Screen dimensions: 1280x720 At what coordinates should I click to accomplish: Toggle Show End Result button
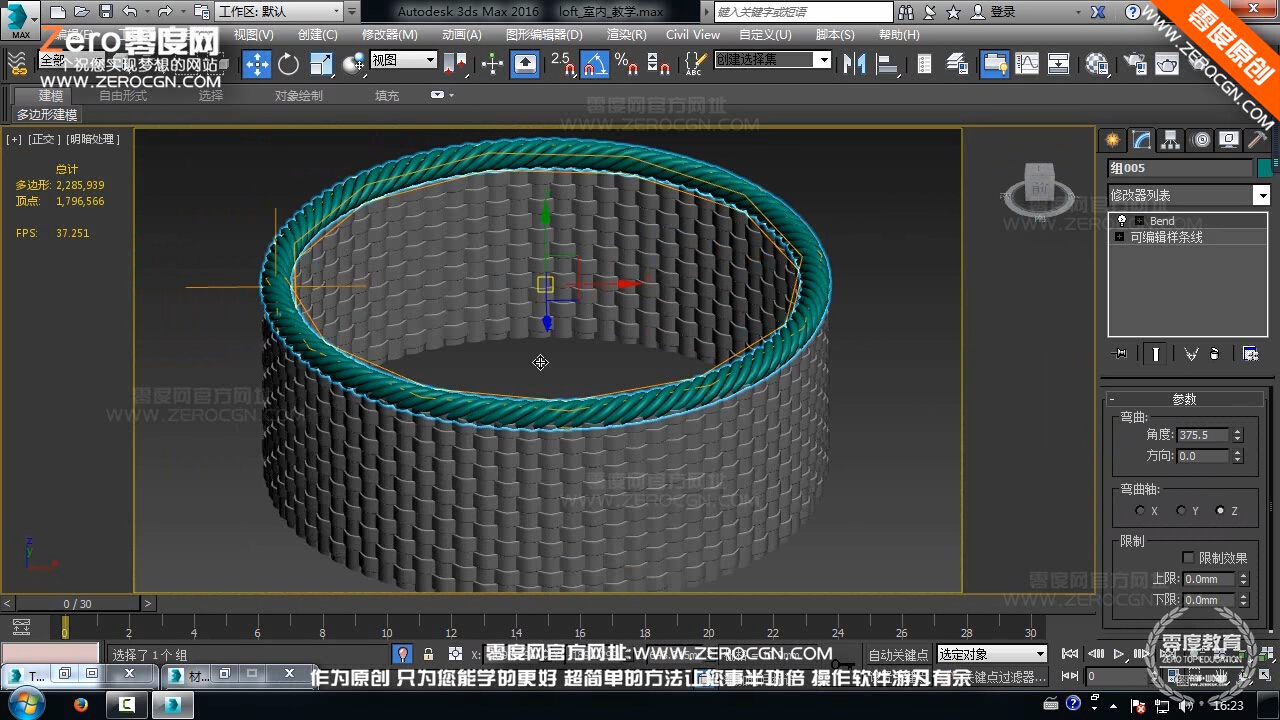[1156, 354]
